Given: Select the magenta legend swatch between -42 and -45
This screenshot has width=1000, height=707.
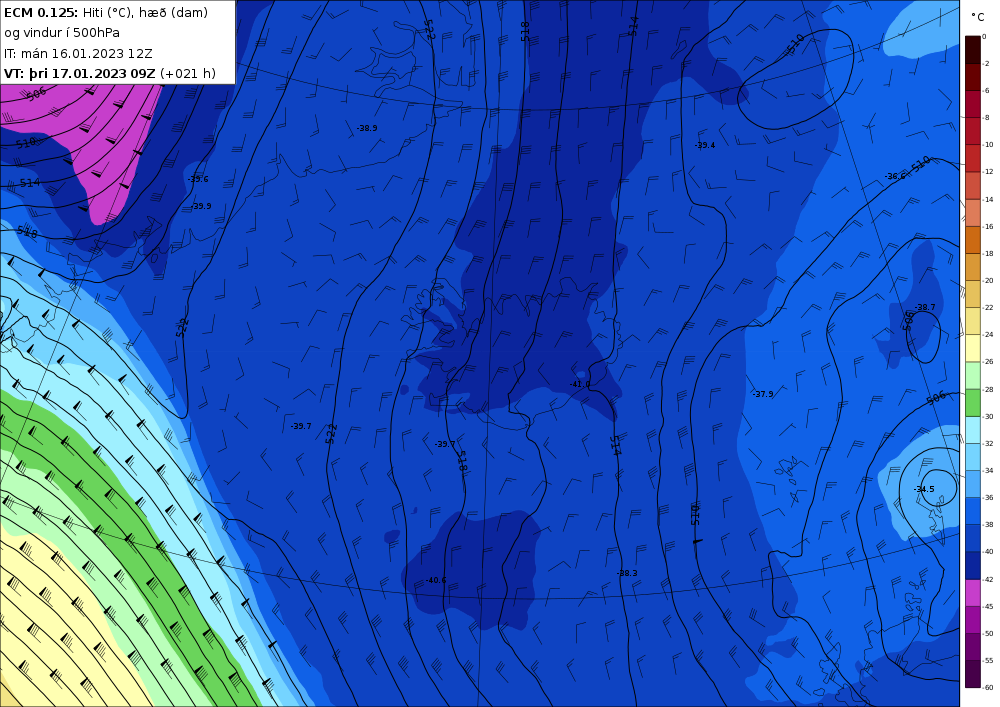Looking at the screenshot, I should pyautogui.click(x=973, y=593).
